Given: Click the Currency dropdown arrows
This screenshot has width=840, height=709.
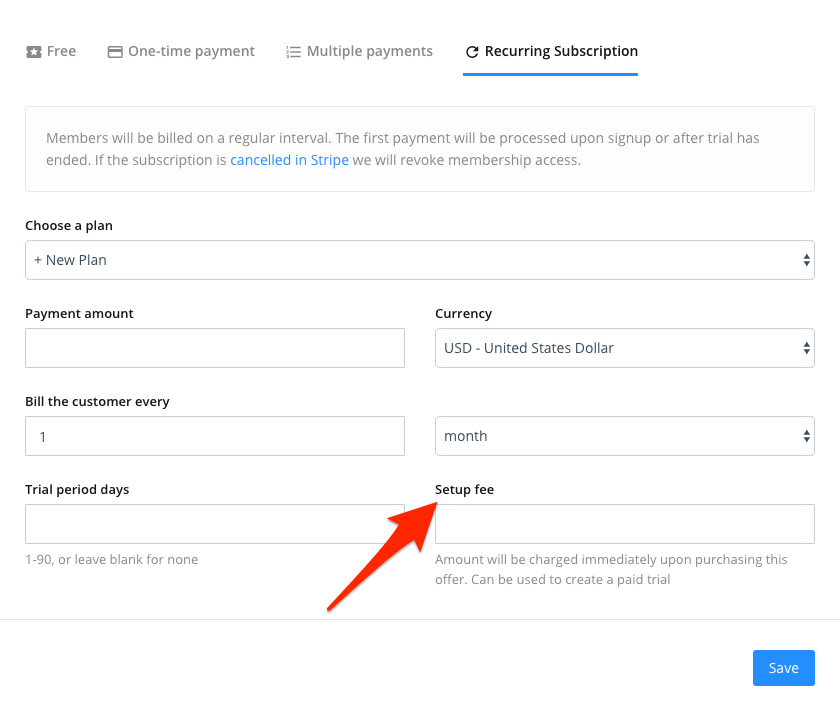Looking at the screenshot, I should 806,348.
